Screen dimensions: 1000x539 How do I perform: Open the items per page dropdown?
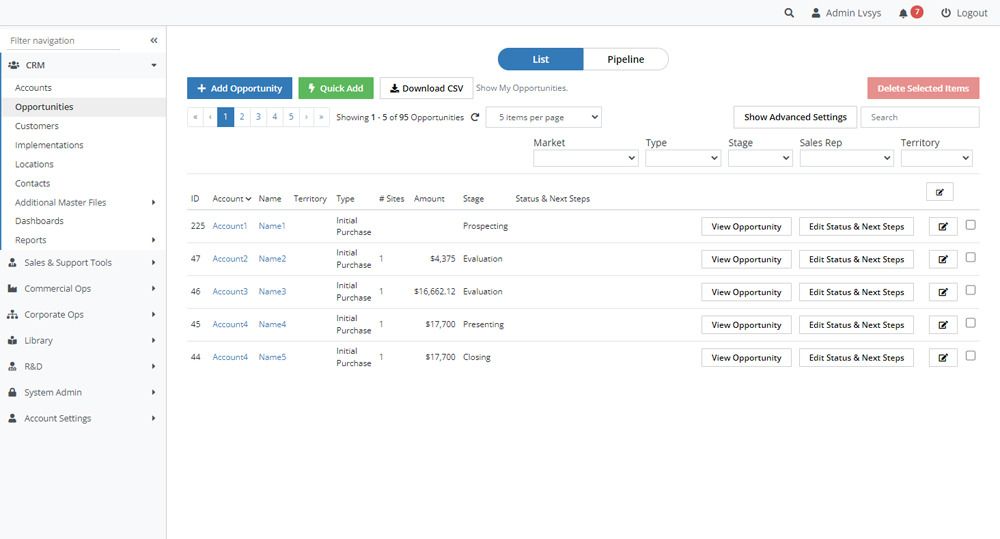point(543,117)
